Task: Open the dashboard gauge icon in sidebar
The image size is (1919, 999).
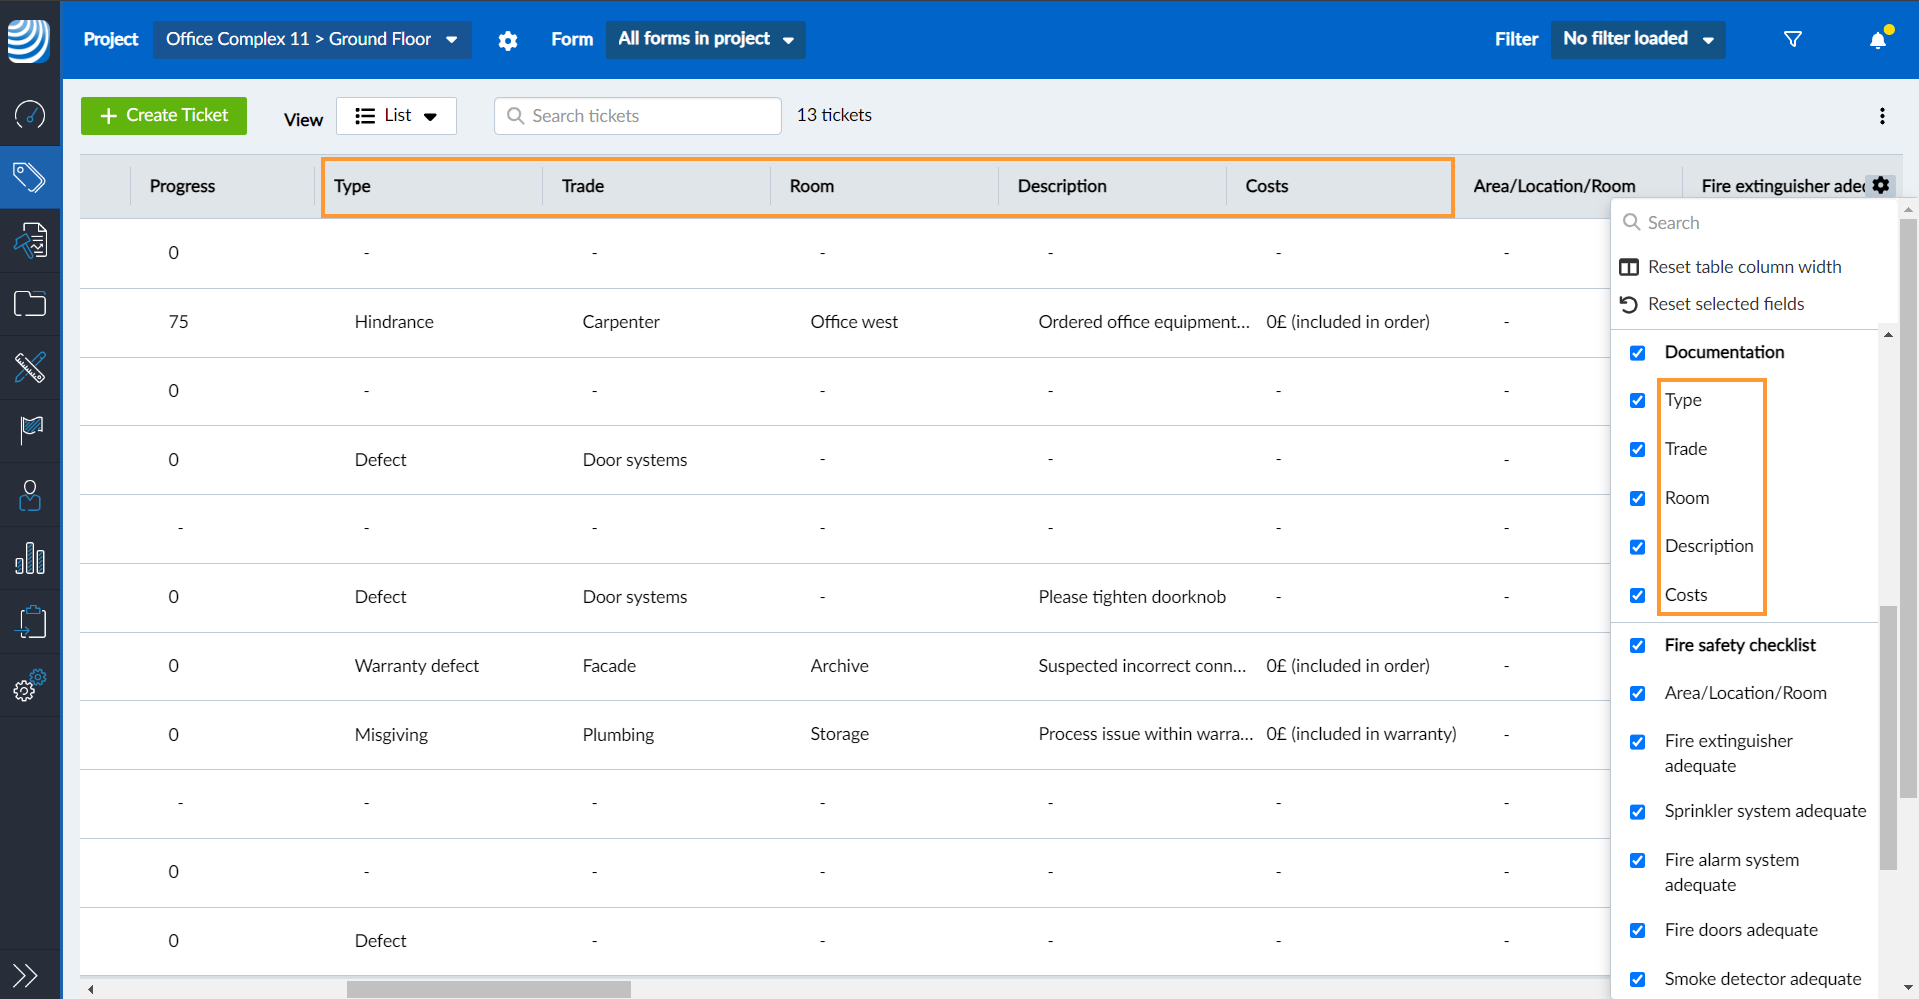Action: (x=30, y=115)
